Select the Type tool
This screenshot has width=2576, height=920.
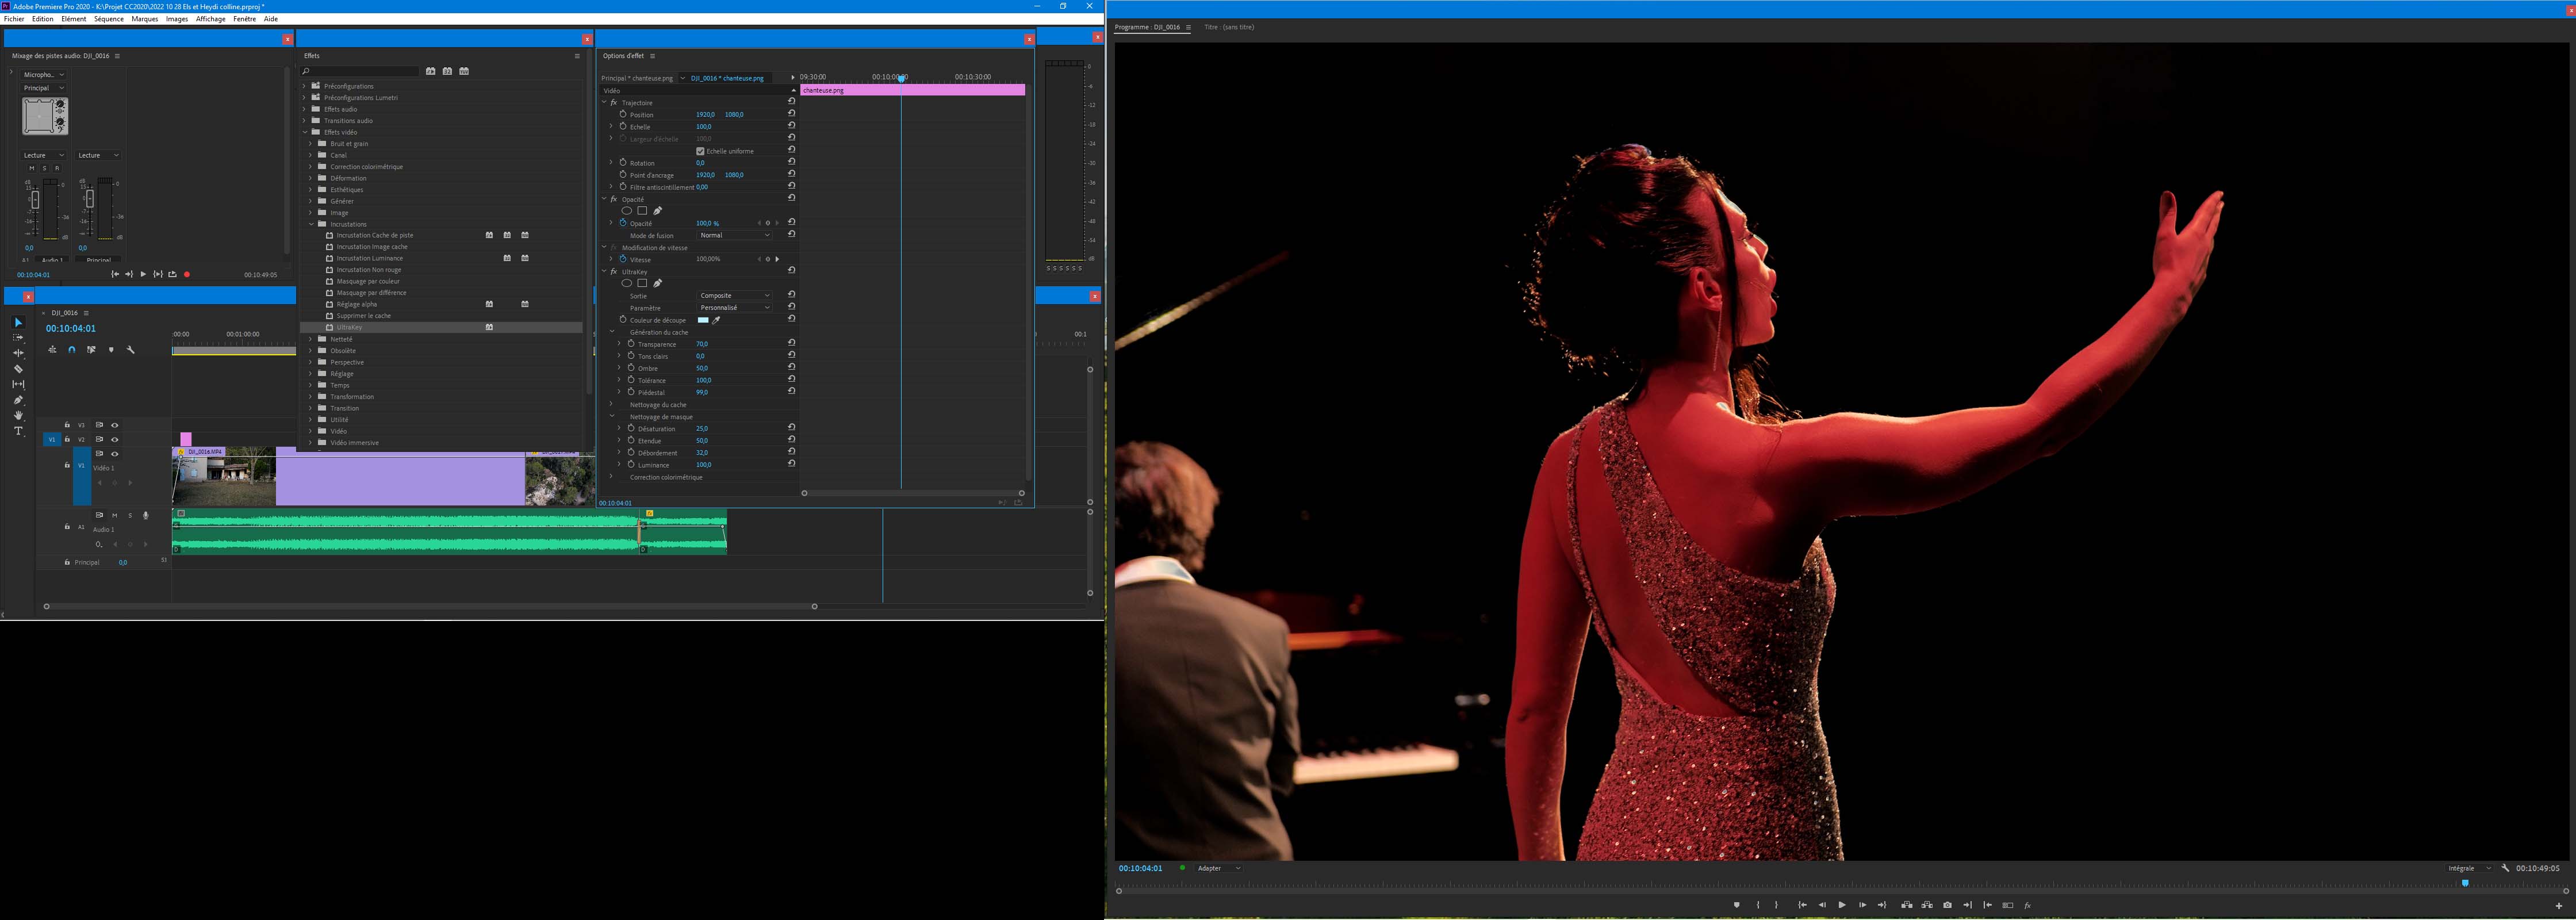click(18, 431)
